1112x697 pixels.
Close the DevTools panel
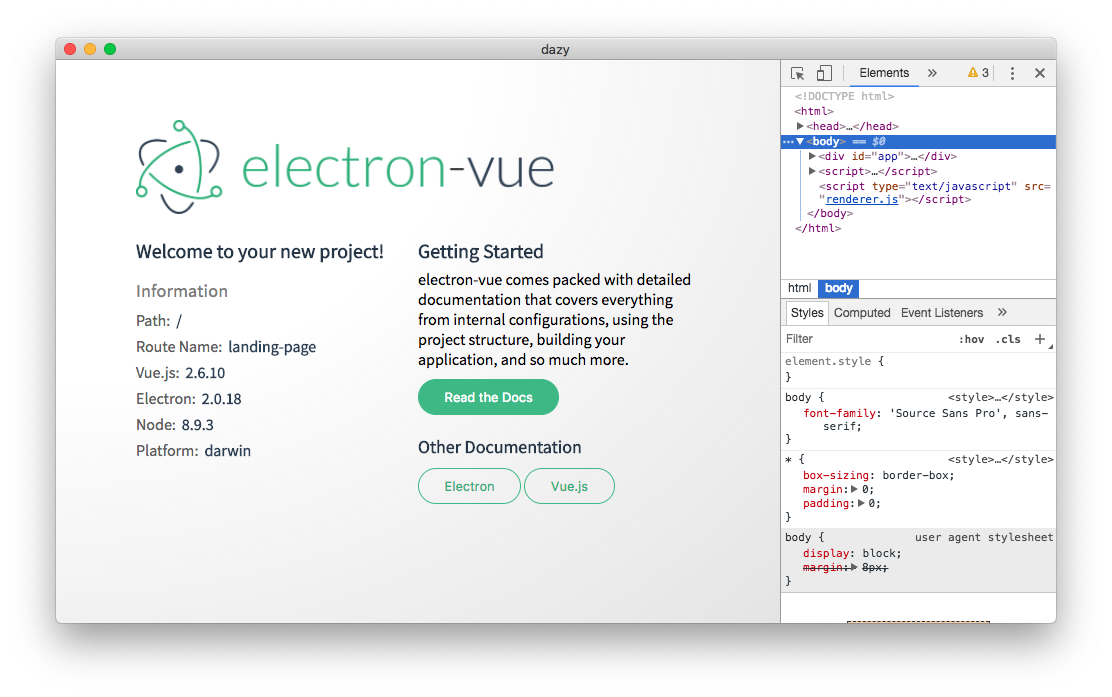(x=1040, y=73)
